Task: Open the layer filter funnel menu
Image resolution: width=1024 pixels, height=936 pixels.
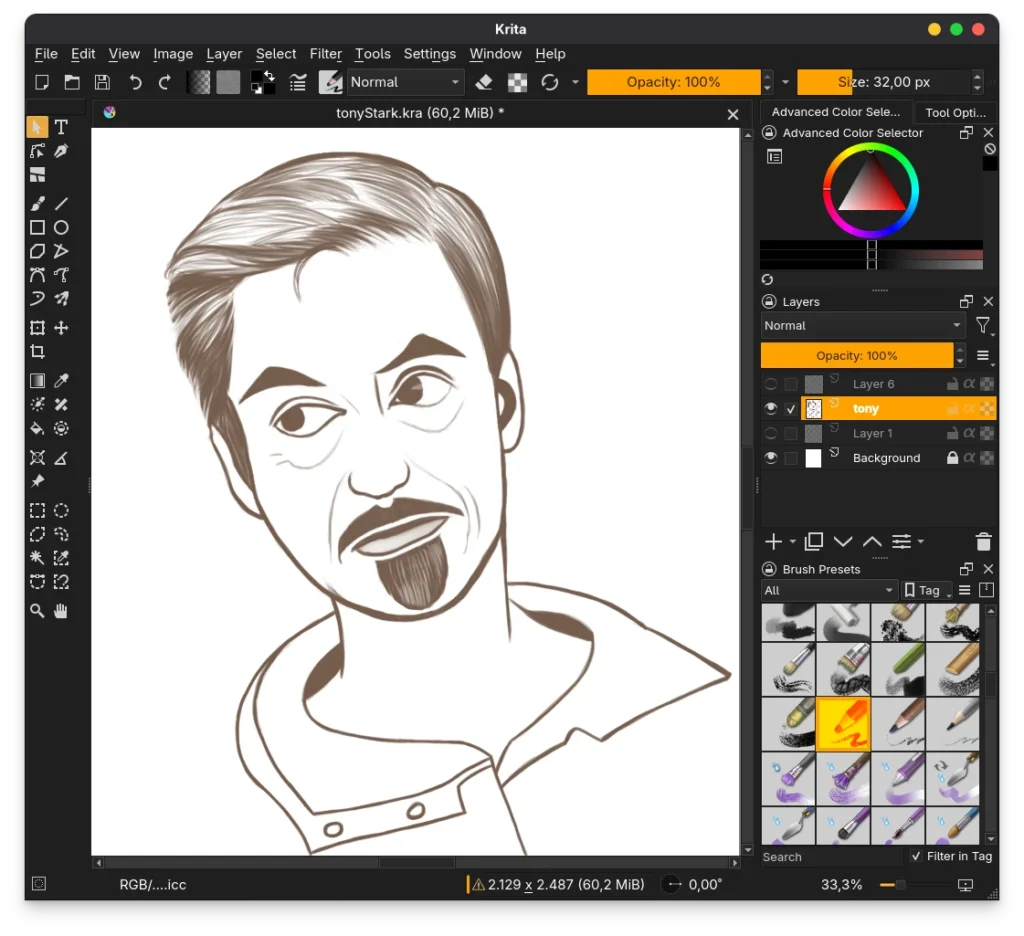Action: 984,325
